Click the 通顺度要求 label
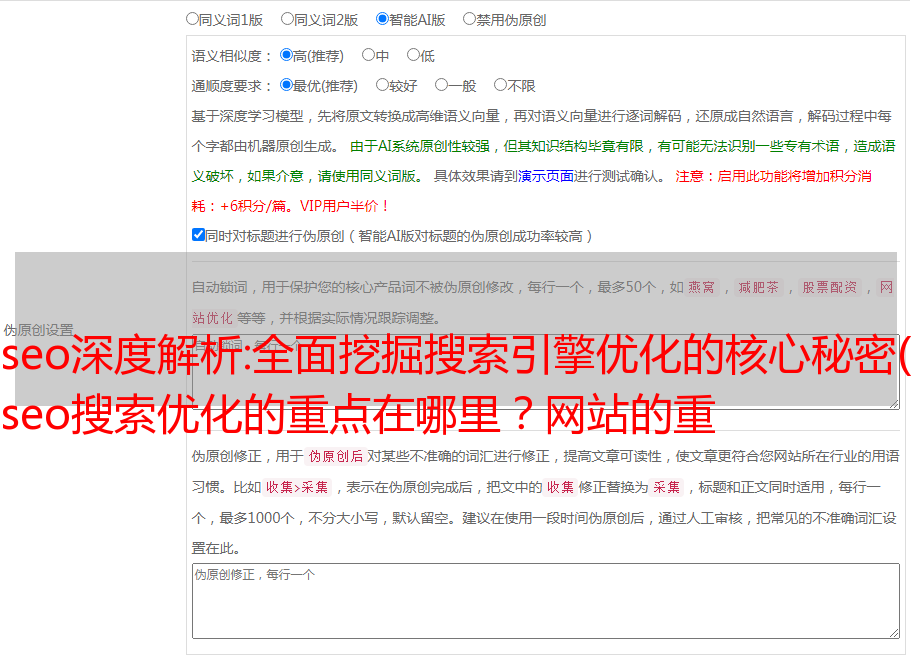 tap(232, 86)
